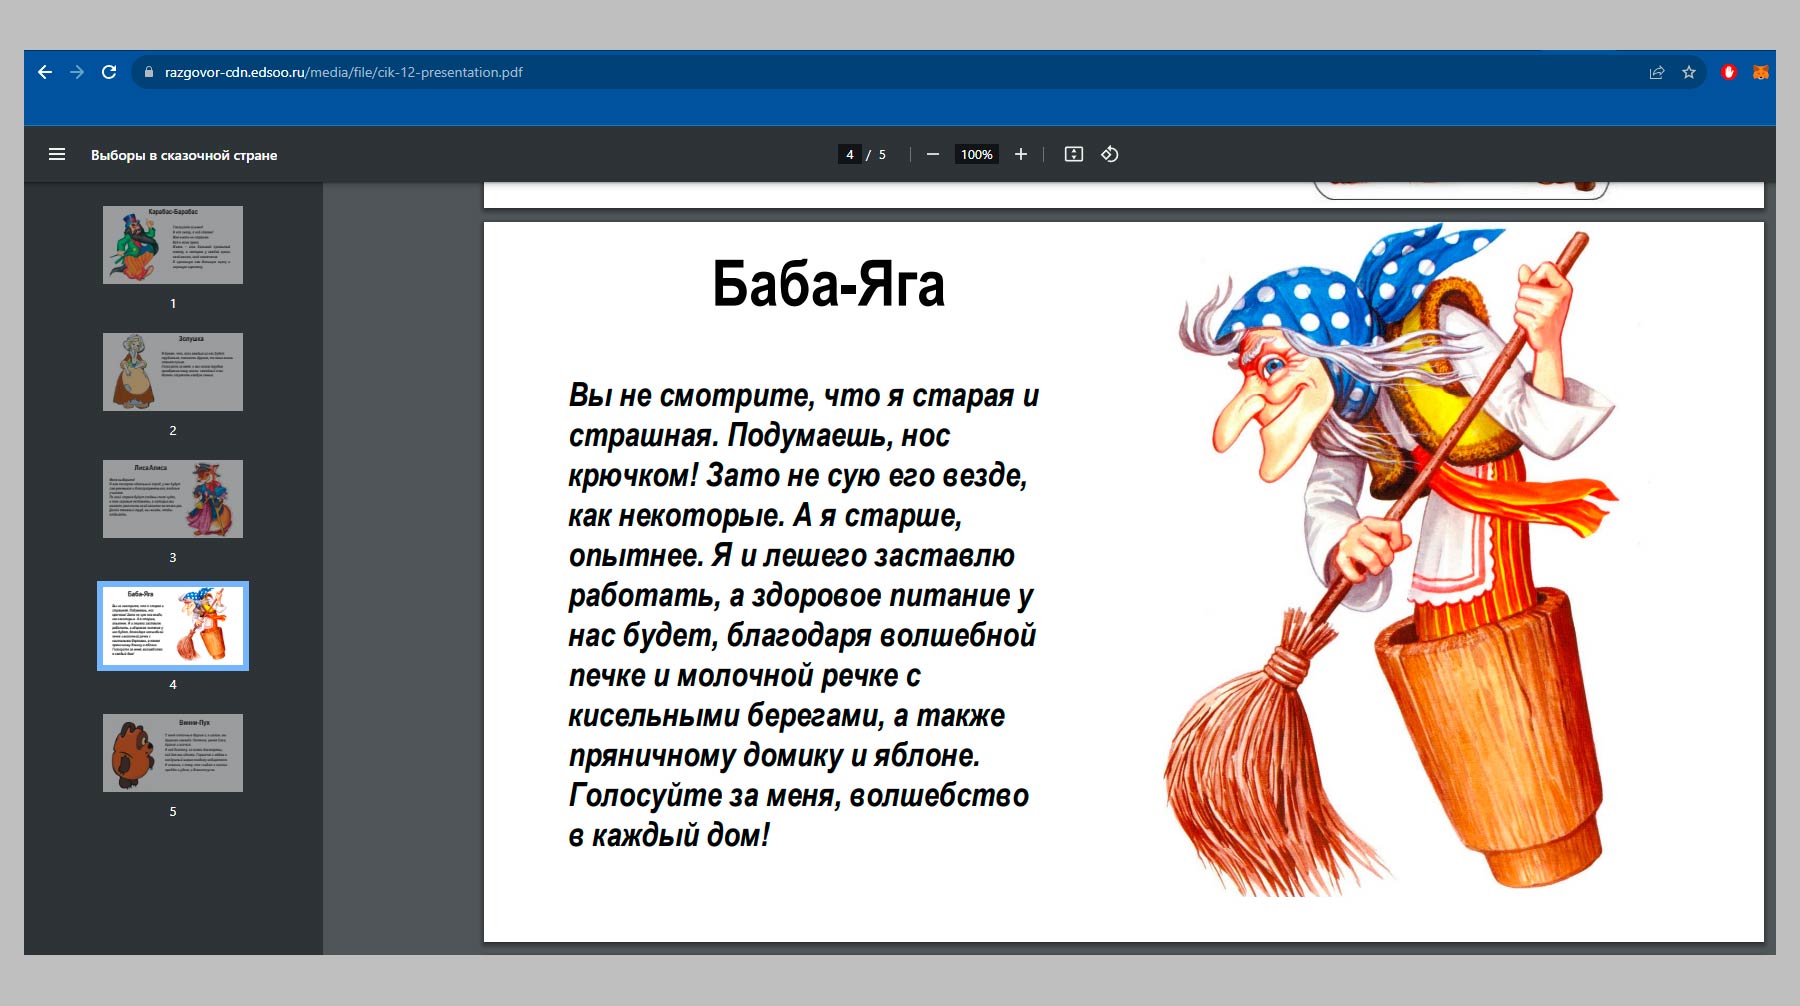The width and height of the screenshot is (1800, 1006).
Task: Click the text line 'Голосуйте за меня, волшебство'
Action: 799,795
